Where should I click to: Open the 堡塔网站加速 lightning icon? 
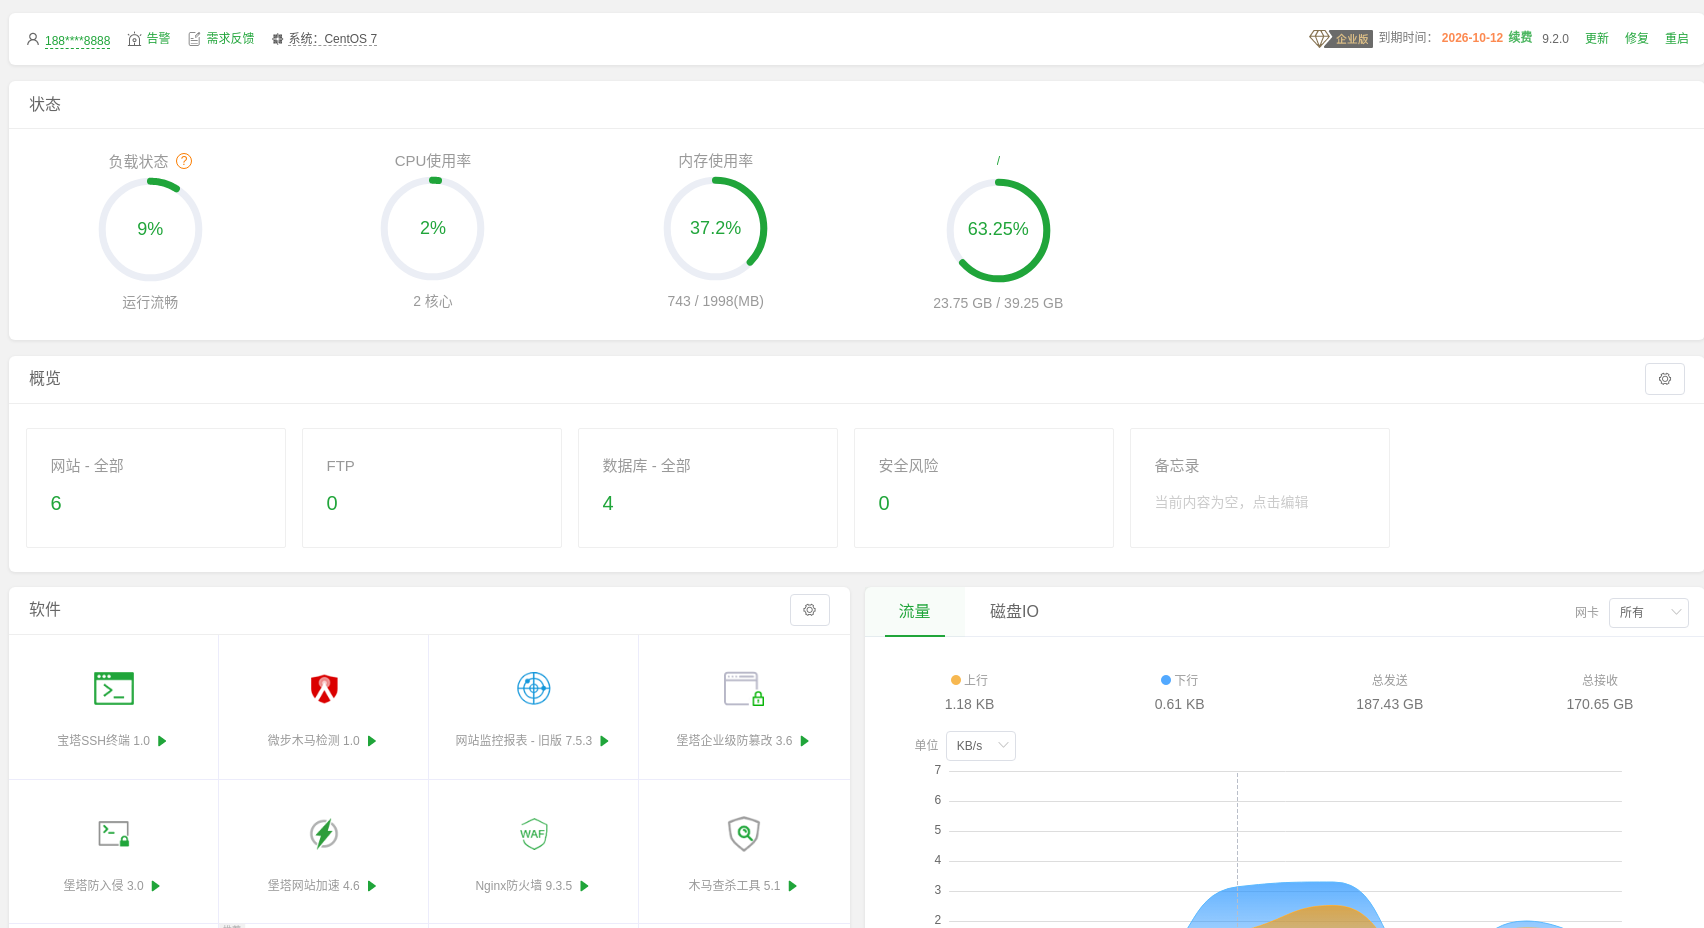[324, 833]
